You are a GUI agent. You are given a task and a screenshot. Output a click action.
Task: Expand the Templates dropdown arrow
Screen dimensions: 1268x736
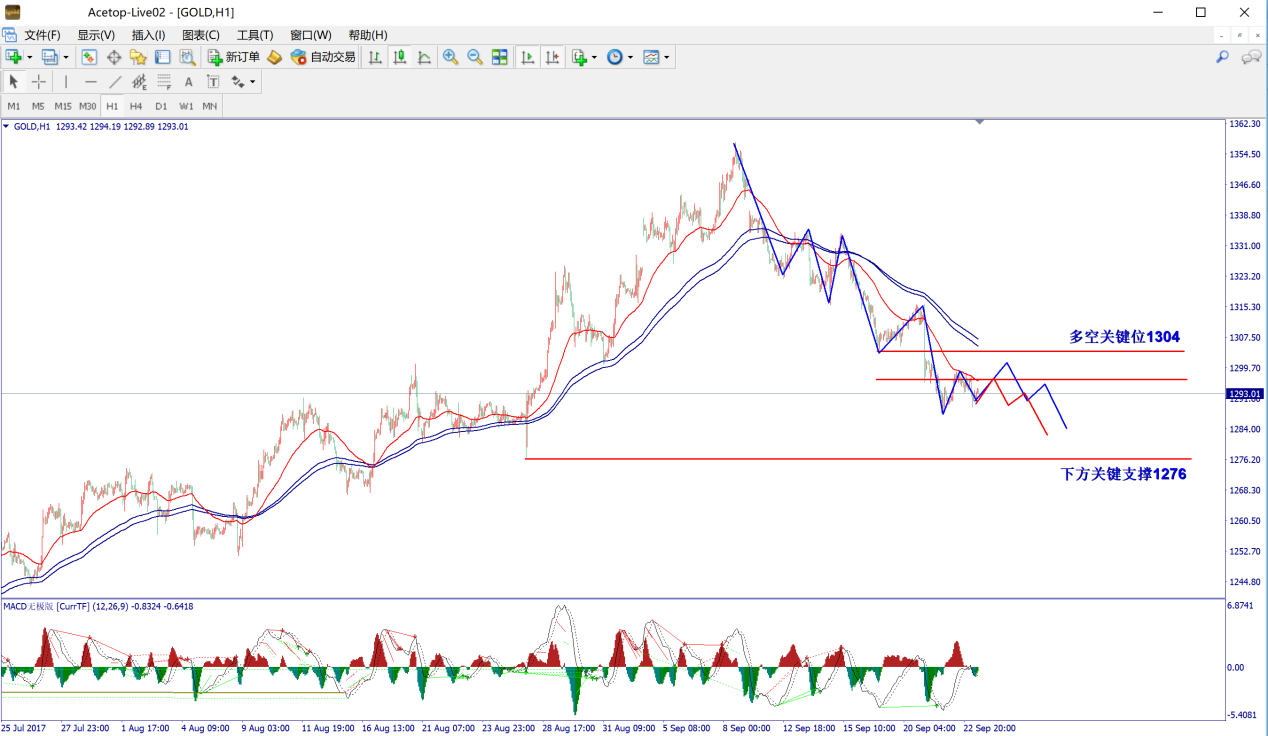tap(667, 58)
